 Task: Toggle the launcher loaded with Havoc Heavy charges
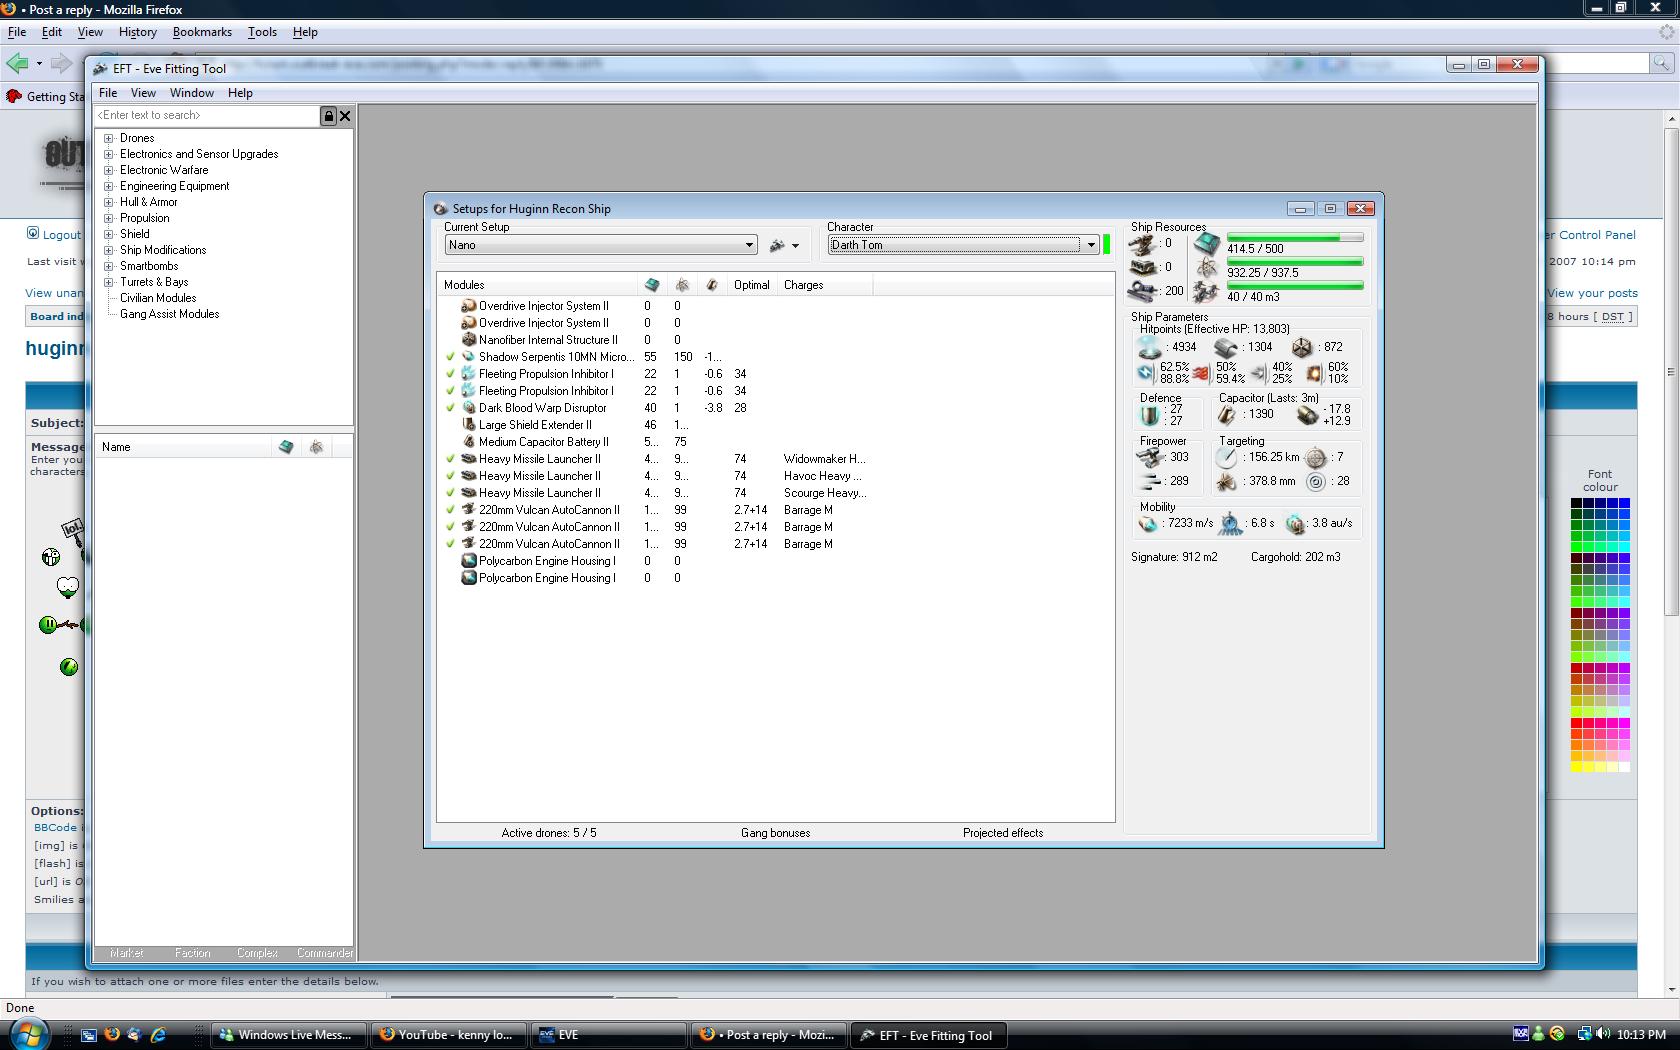pos(450,476)
